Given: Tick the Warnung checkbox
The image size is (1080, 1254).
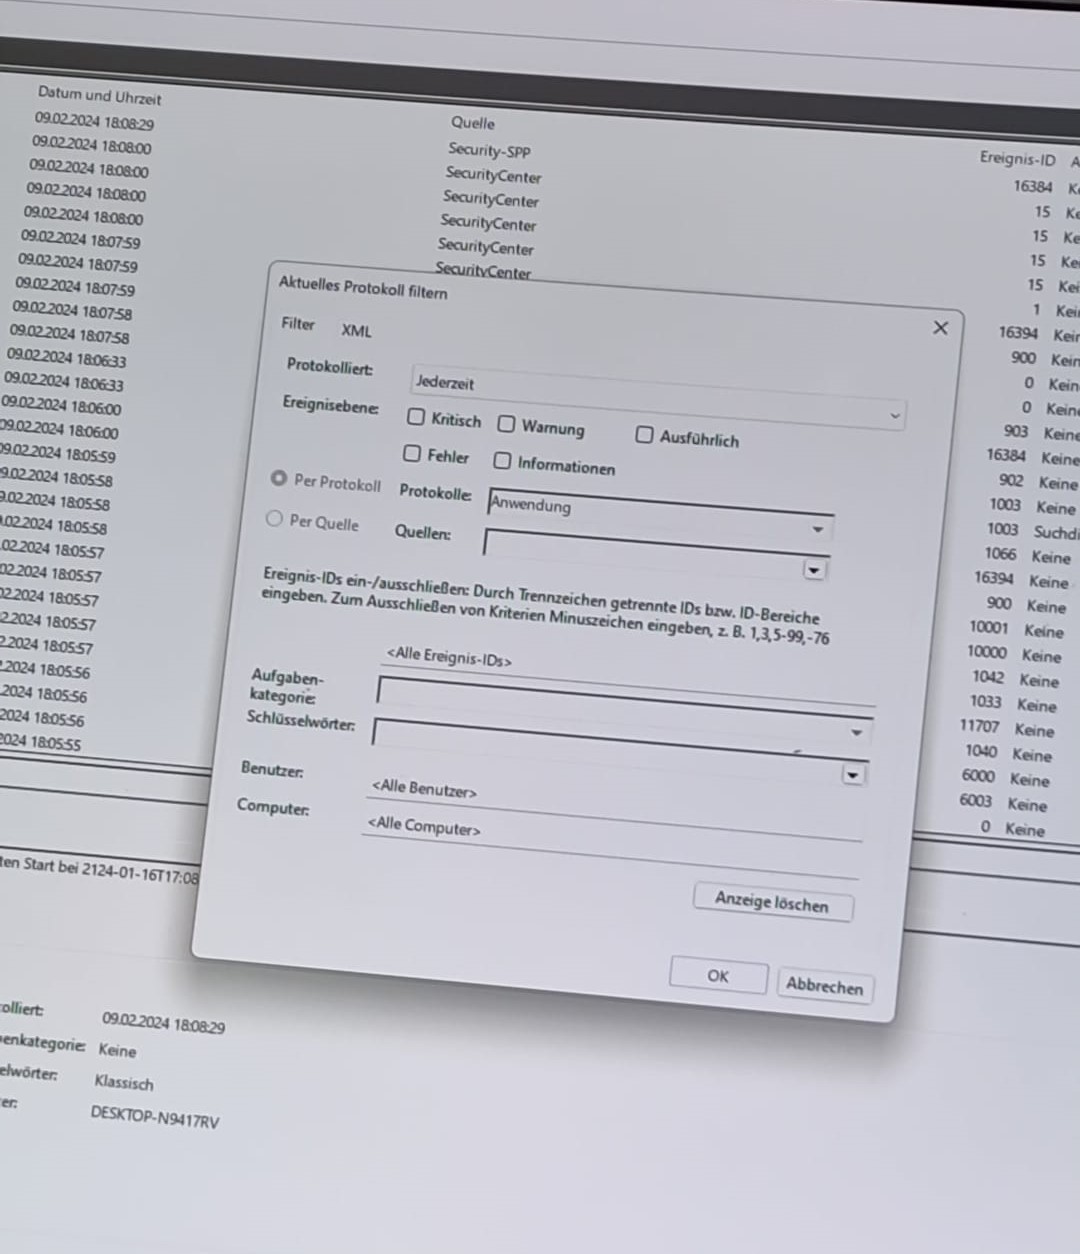Looking at the screenshot, I should pos(507,424).
